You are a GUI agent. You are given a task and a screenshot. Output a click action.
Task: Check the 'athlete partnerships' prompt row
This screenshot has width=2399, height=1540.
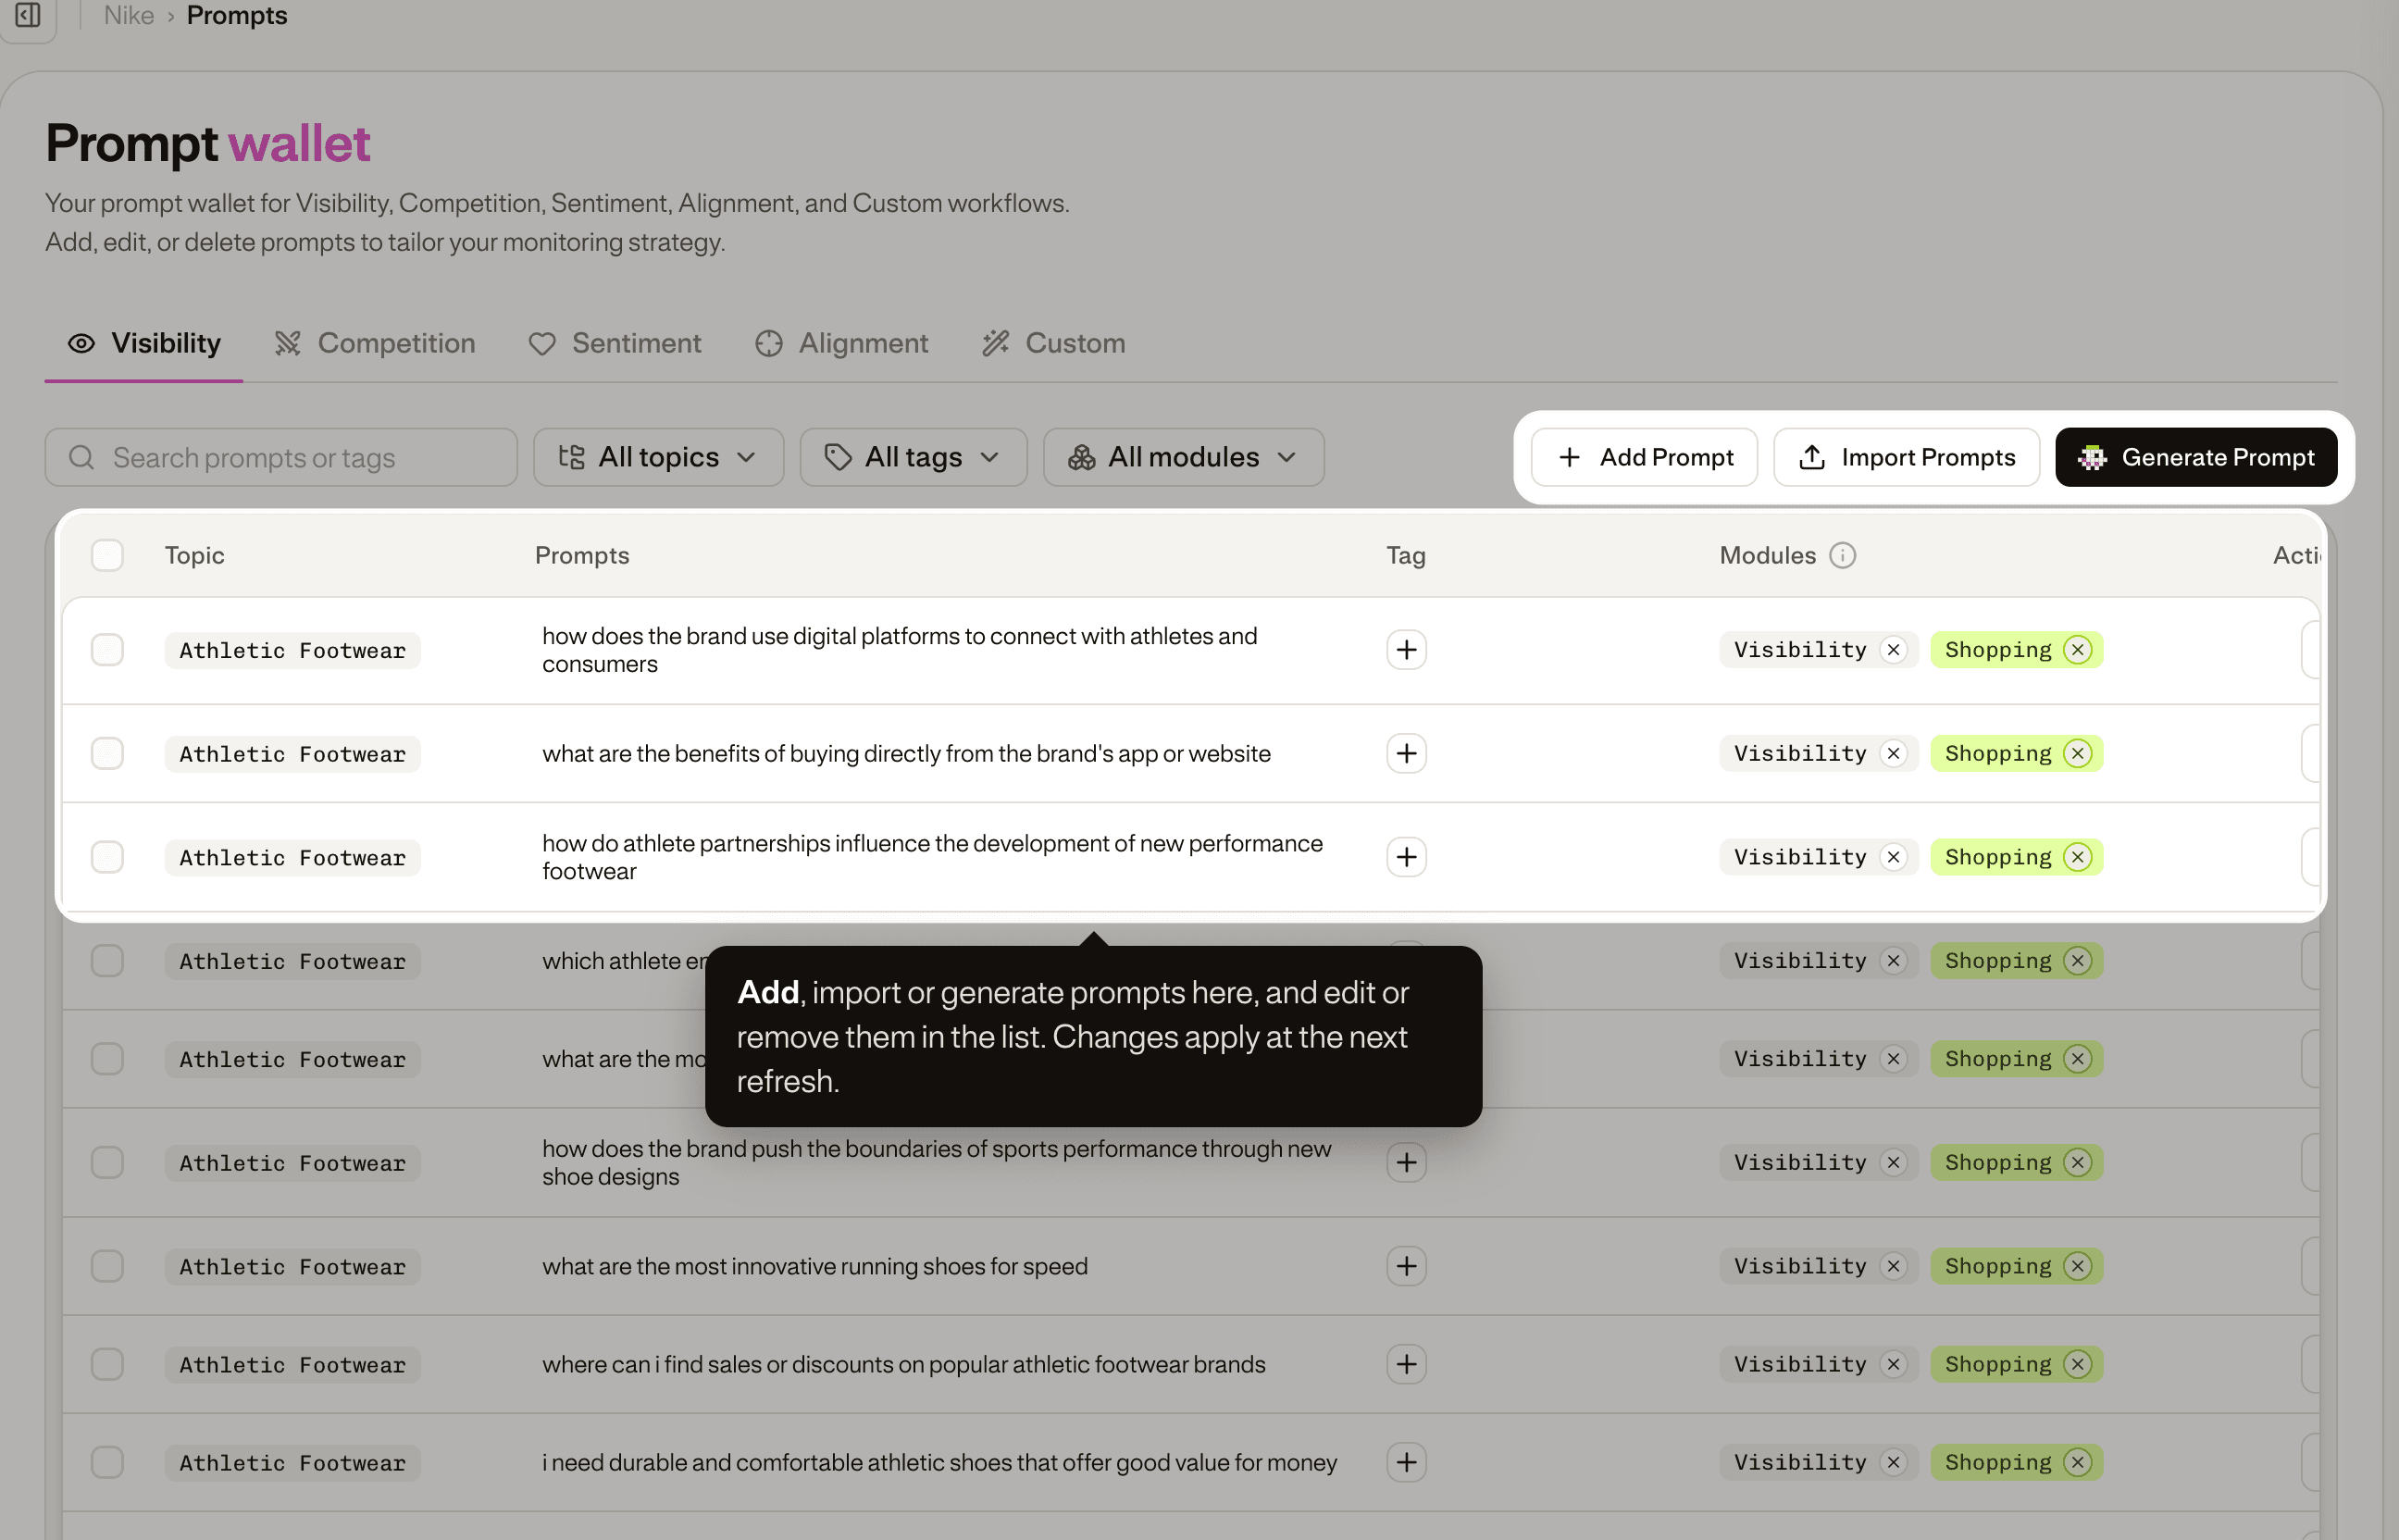pyautogui.click(x=107, y=857)
